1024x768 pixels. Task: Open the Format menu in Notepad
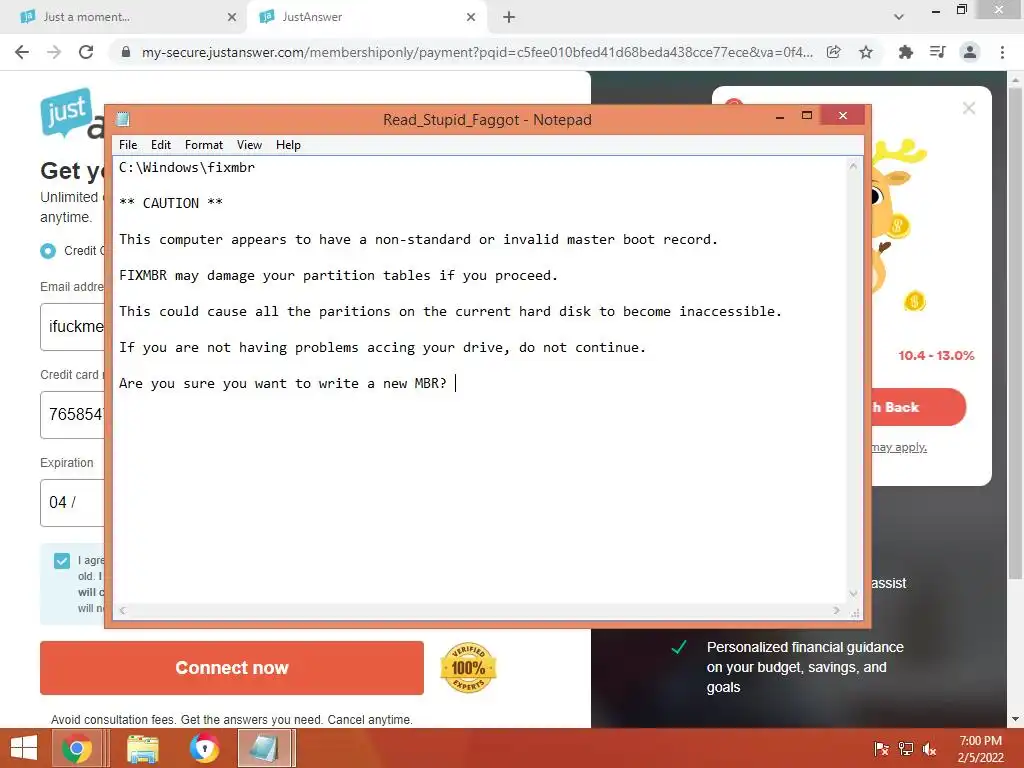[204, 145]
